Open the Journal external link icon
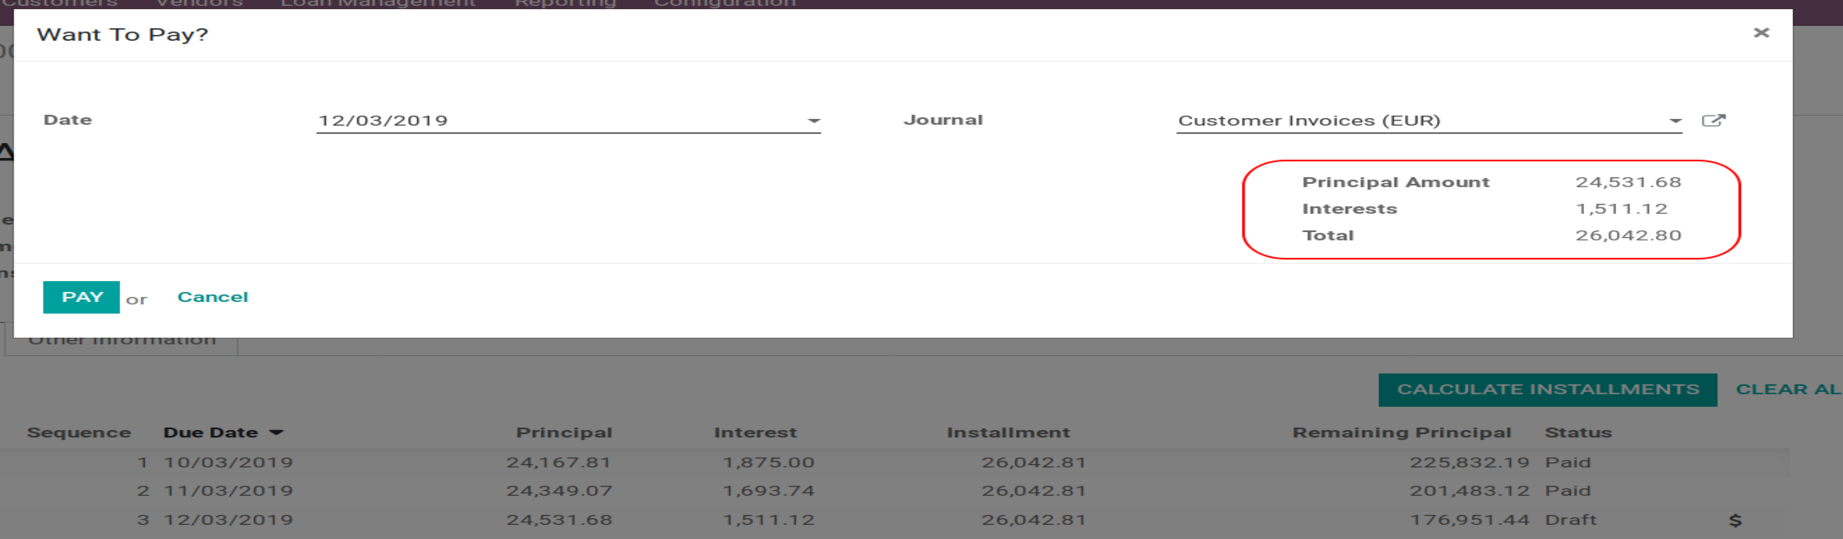 (1713, 120)
